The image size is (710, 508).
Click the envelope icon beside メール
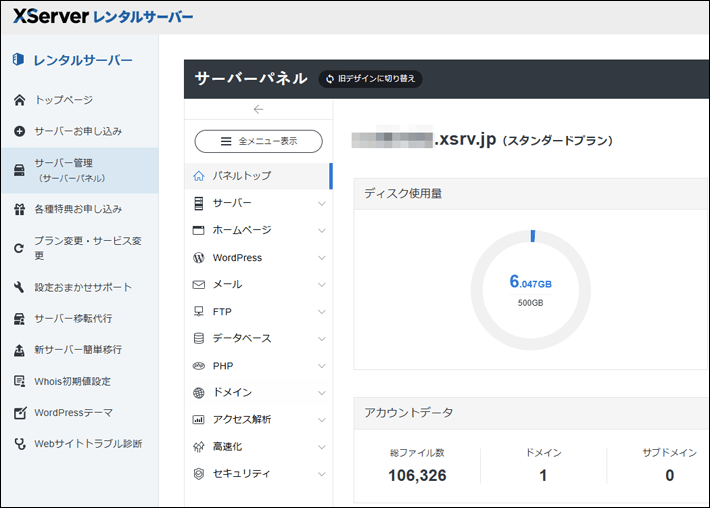coord(198,285)
